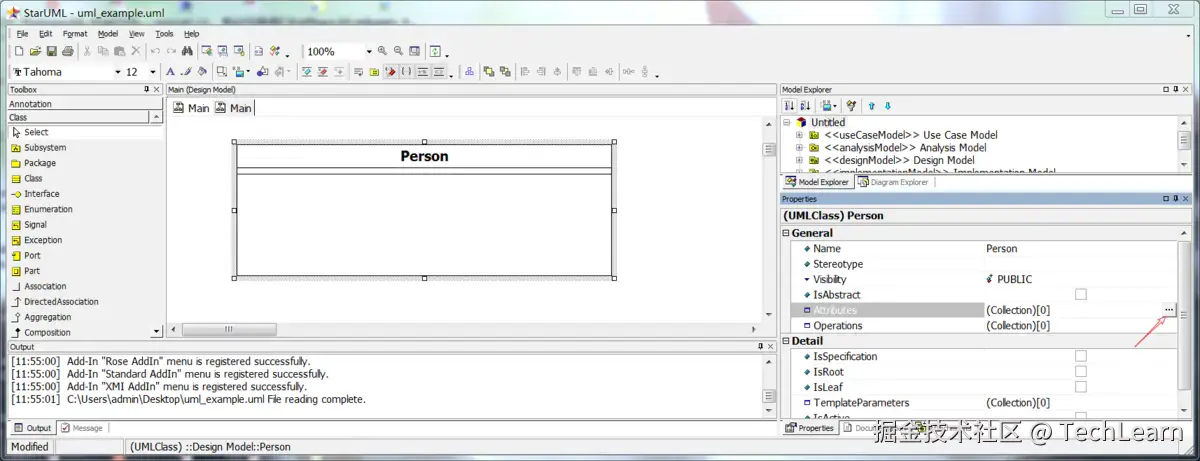Switch to the Message tab
Screen dimensions: 1200x461
pyautogui.click(x=82, y=428)
